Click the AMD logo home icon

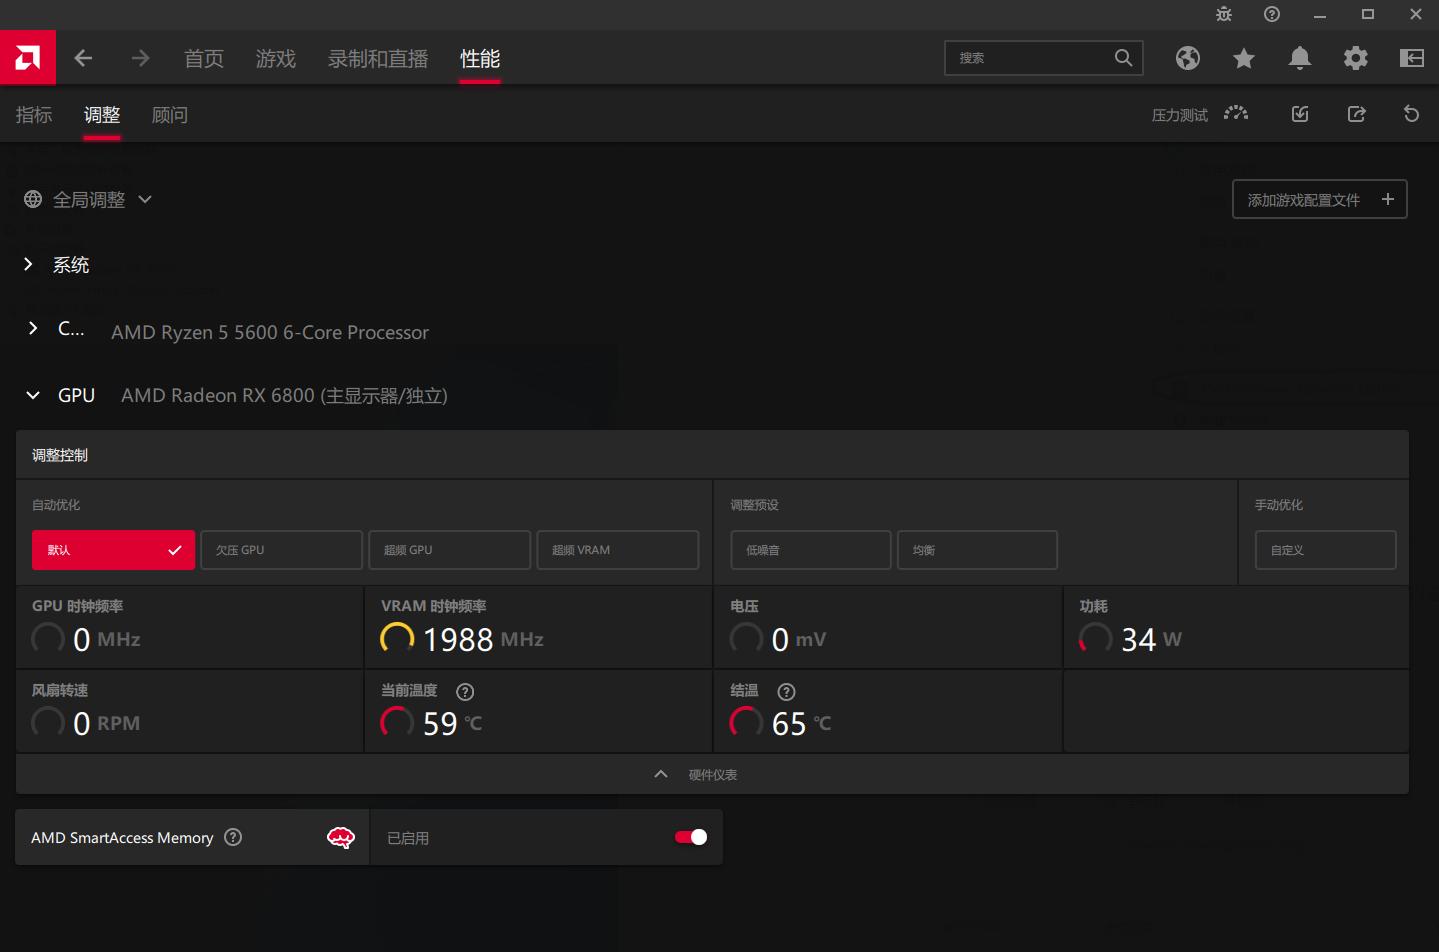(28, 58)
